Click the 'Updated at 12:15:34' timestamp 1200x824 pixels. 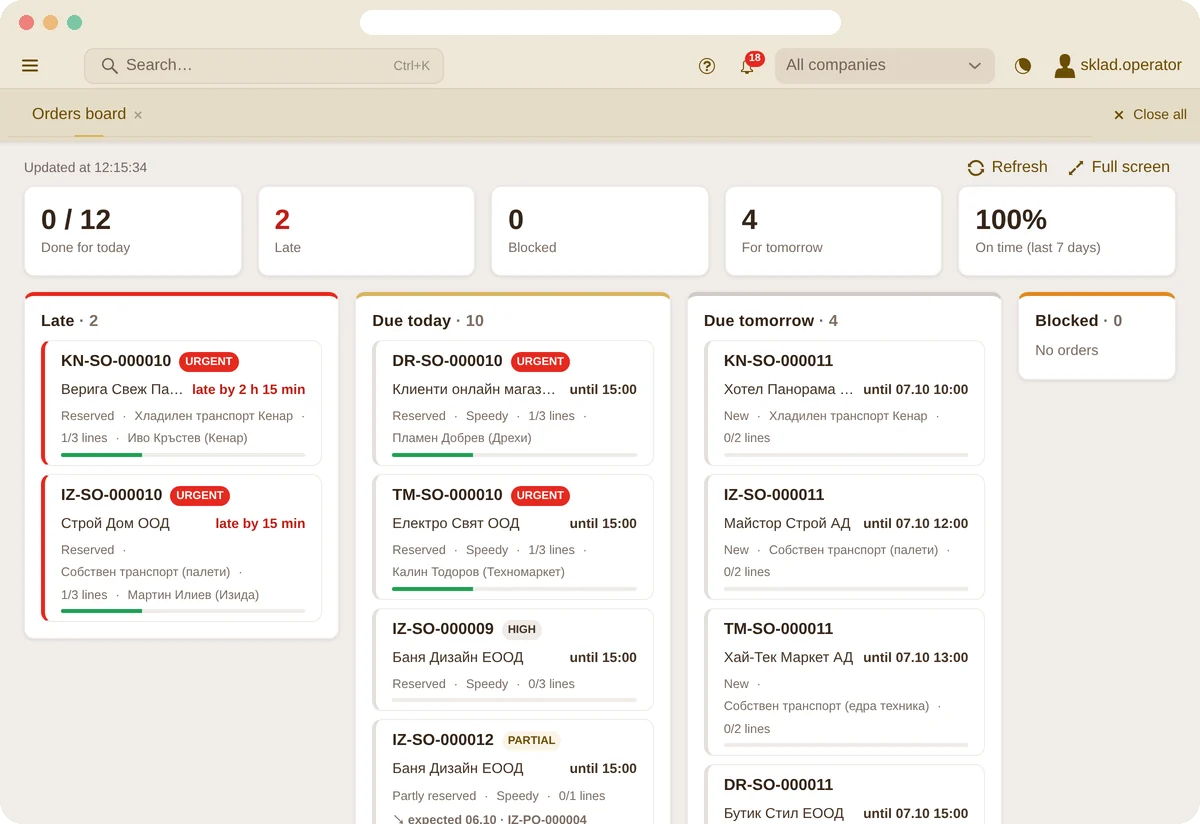click(86, 168)
